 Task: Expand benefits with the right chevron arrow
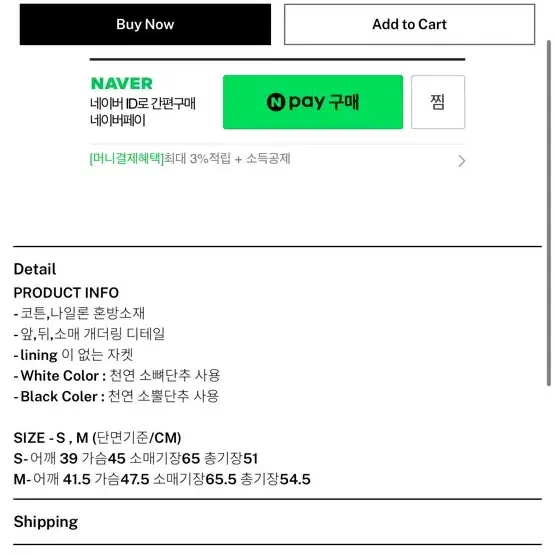[461, 161]
